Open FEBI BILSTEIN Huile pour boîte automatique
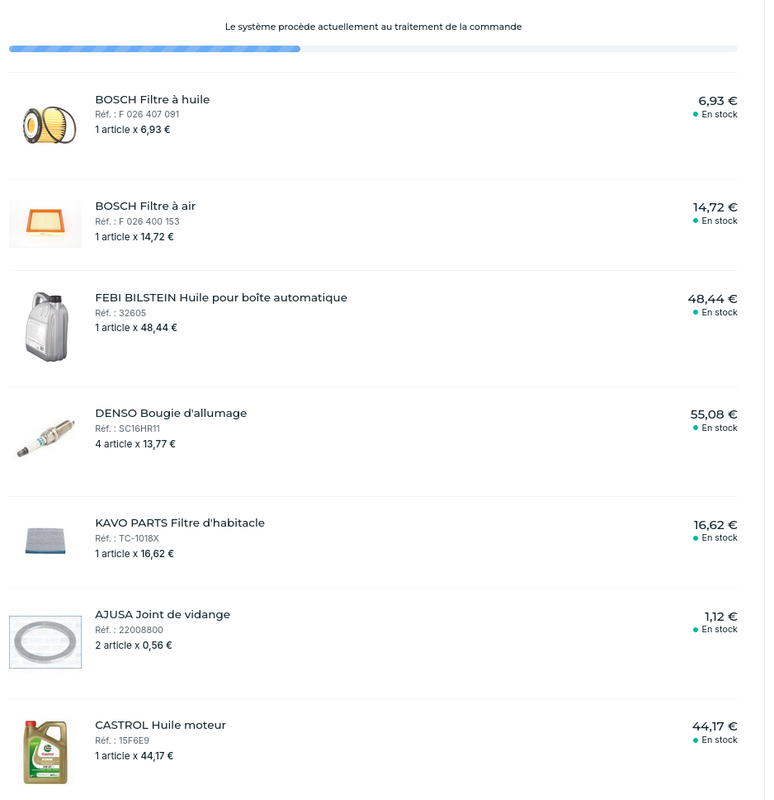Screen dimensions: 774x800 pos(221,297)
